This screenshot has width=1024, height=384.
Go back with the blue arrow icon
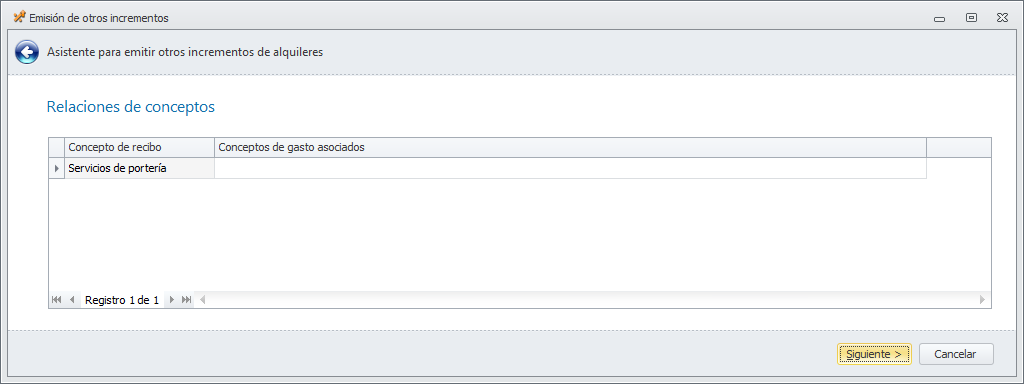(27, 52)
